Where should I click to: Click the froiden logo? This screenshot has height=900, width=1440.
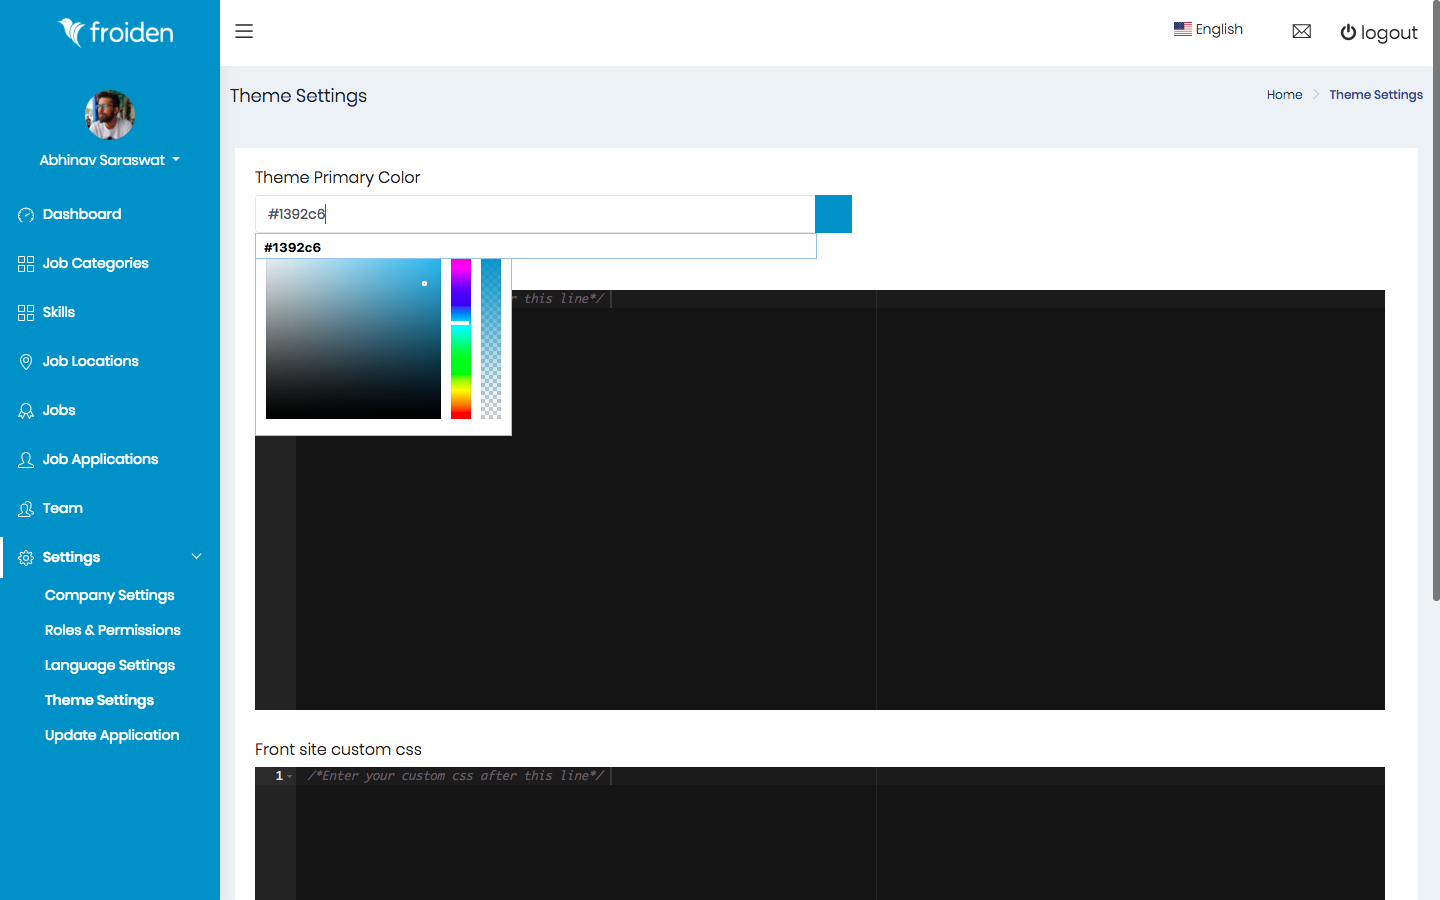(x=116, y=33)
